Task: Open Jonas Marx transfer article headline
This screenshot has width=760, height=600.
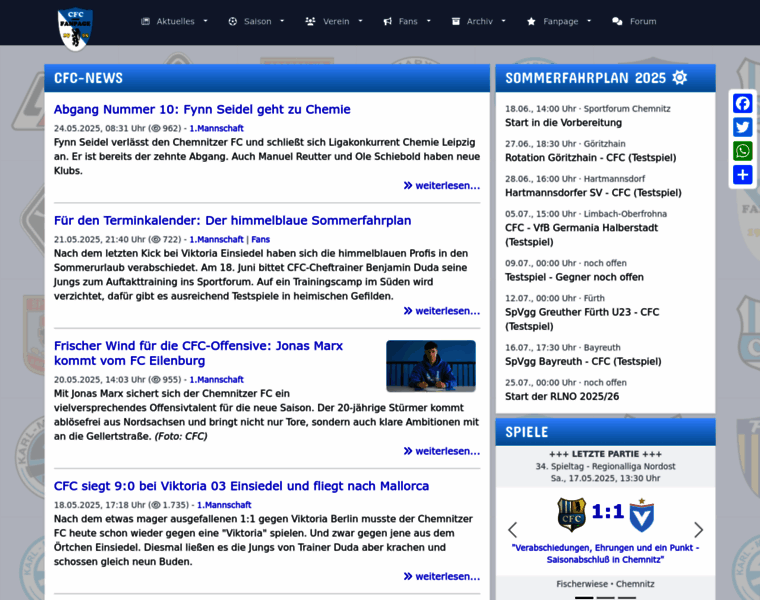Action: [x=198, y=353]
